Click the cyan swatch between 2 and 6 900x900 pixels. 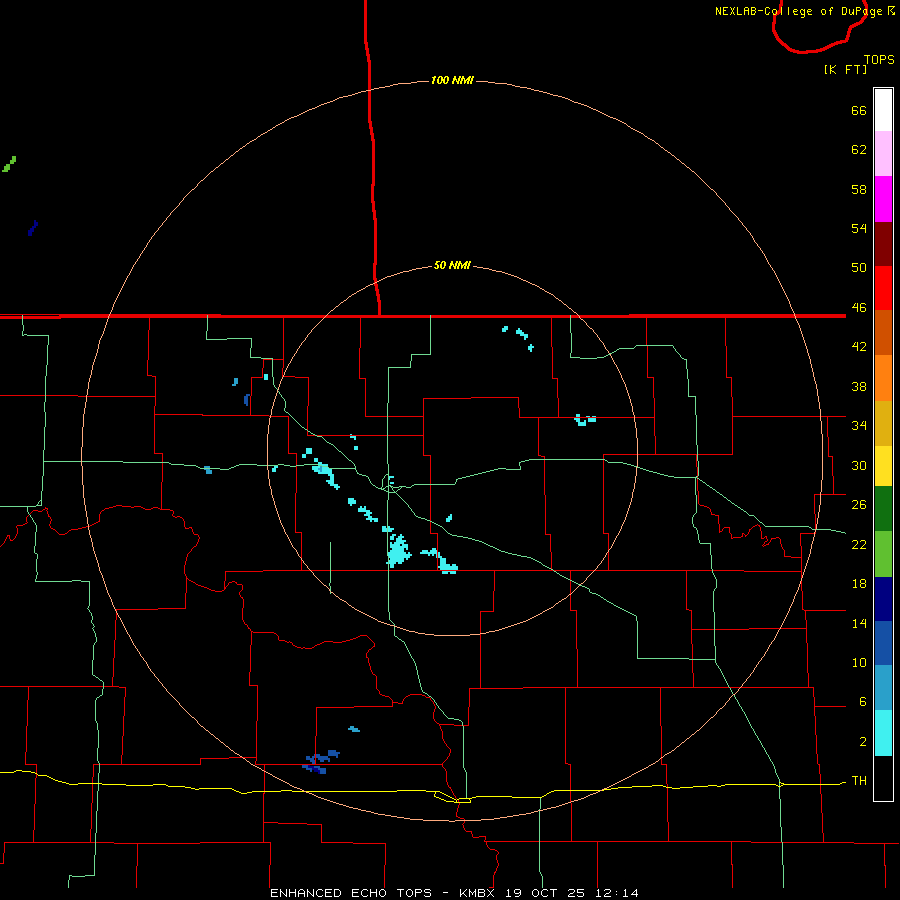pyautogui.click(x=883, y=733)
